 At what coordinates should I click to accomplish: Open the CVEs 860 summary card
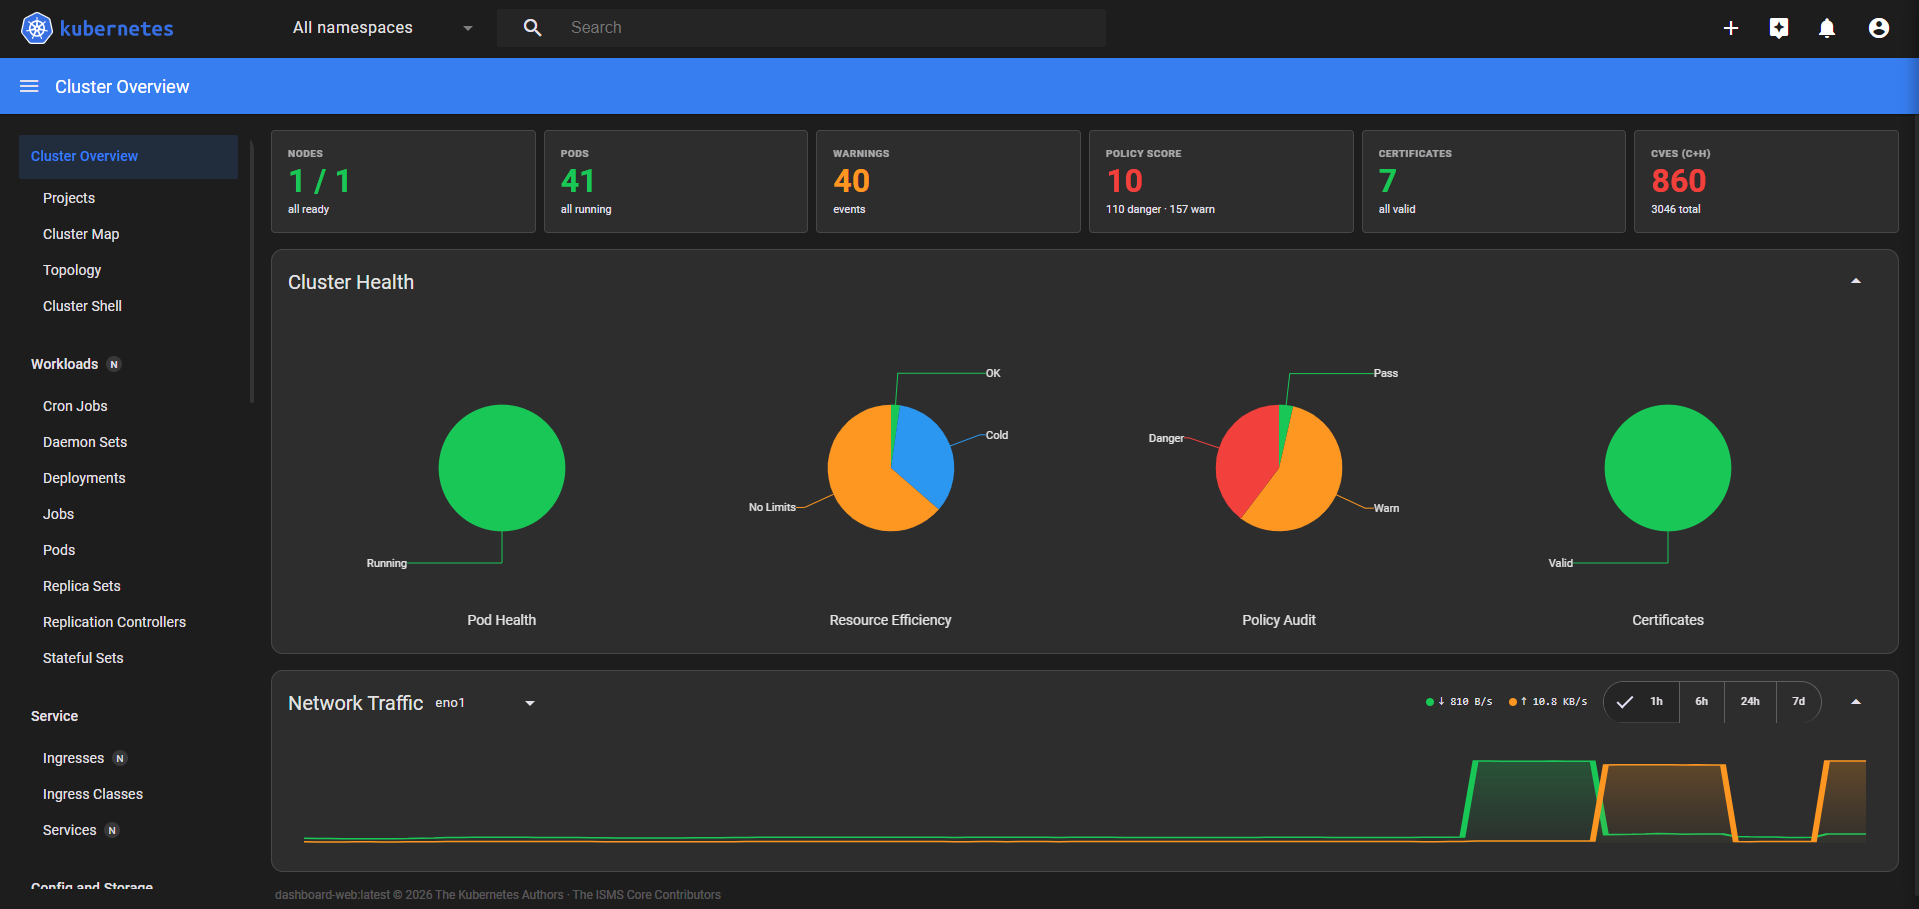[1766, 181]
